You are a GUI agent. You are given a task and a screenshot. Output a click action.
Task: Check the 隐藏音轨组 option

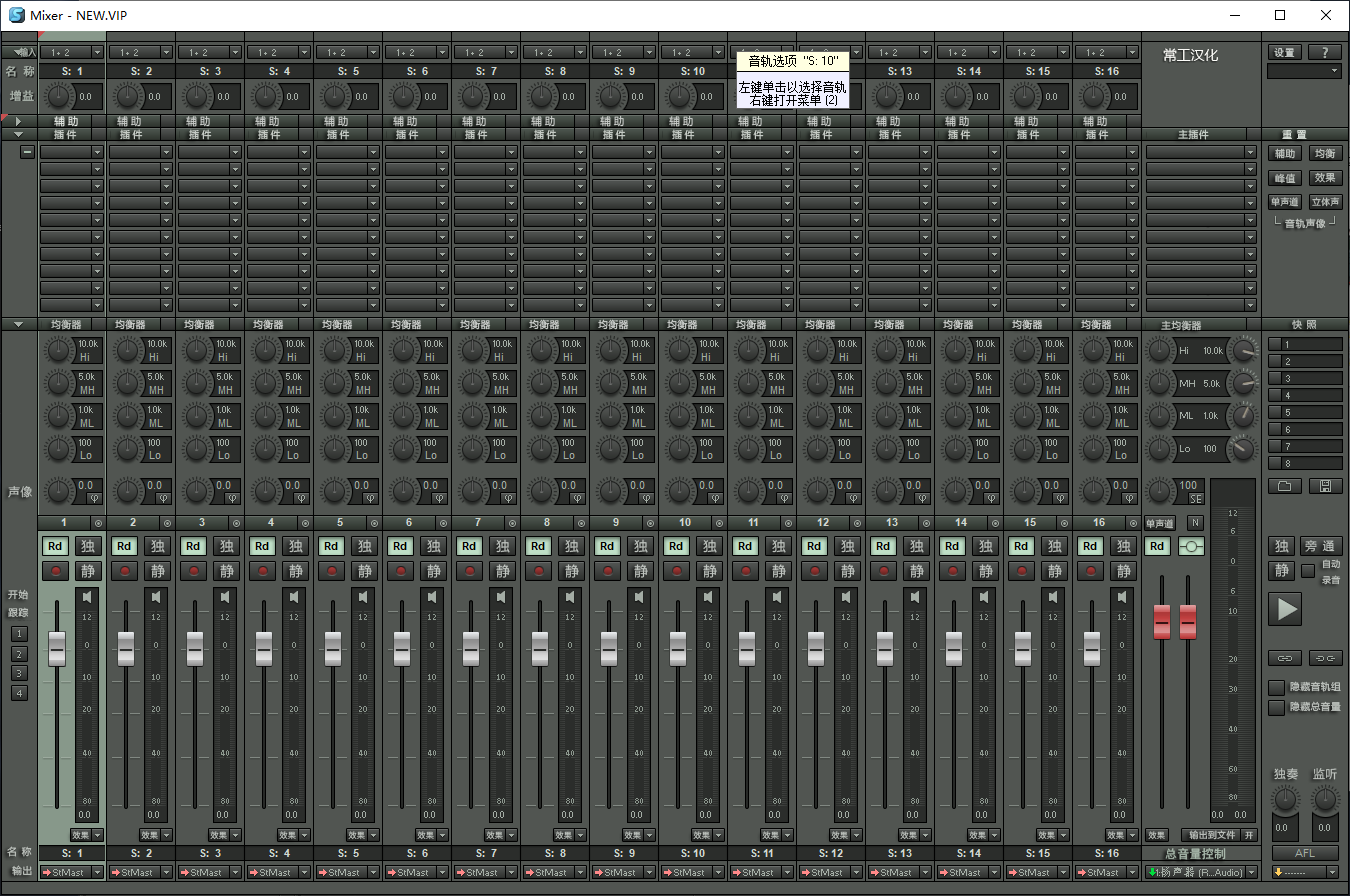(1276, 687)
